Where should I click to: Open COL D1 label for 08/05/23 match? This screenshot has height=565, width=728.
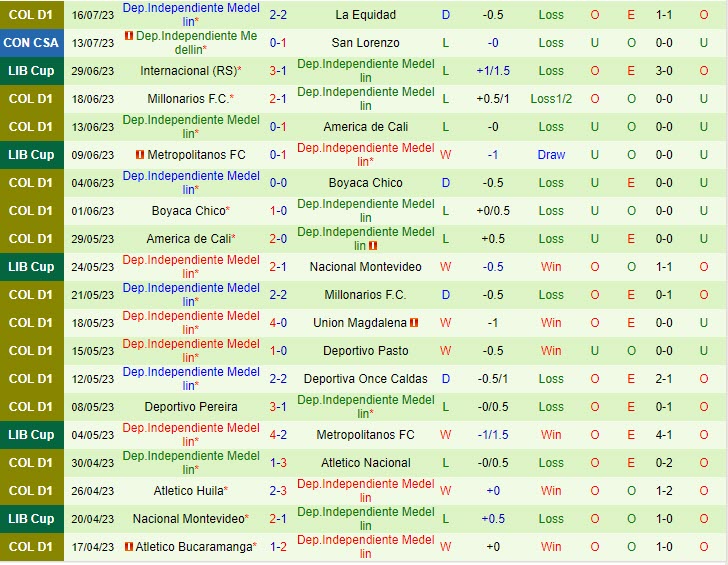(x=32, y=407)
